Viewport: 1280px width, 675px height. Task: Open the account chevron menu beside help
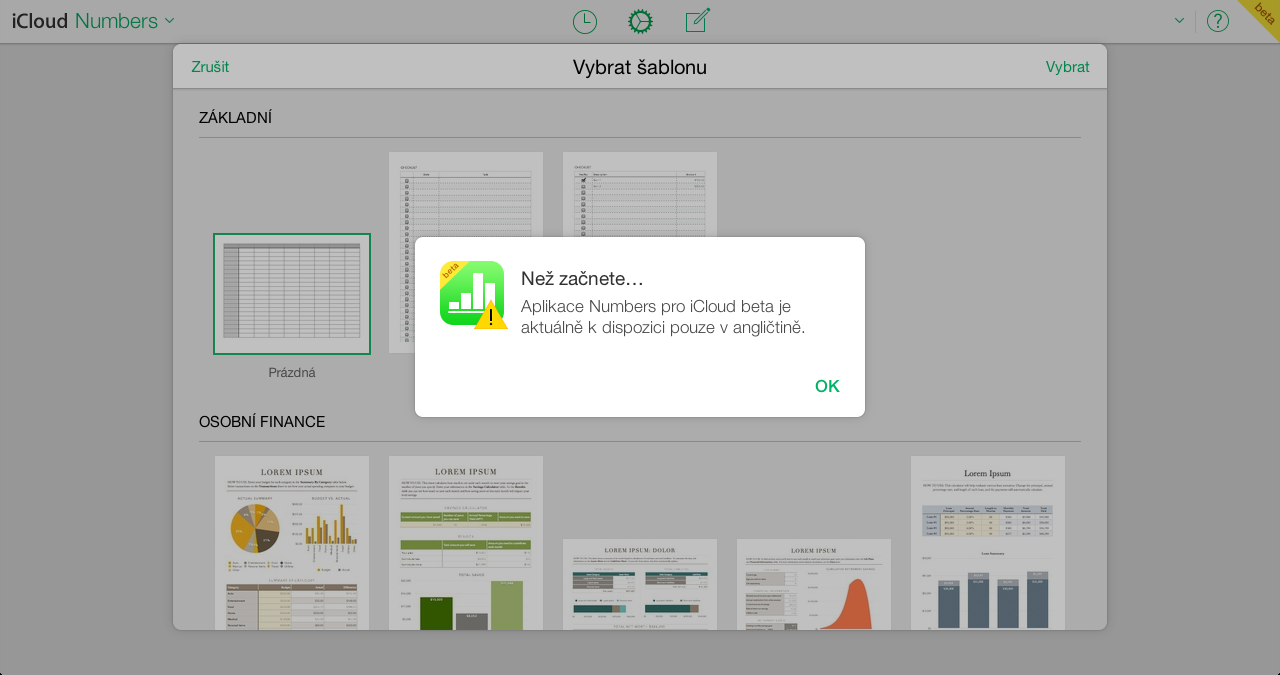tap(1179, 21)
